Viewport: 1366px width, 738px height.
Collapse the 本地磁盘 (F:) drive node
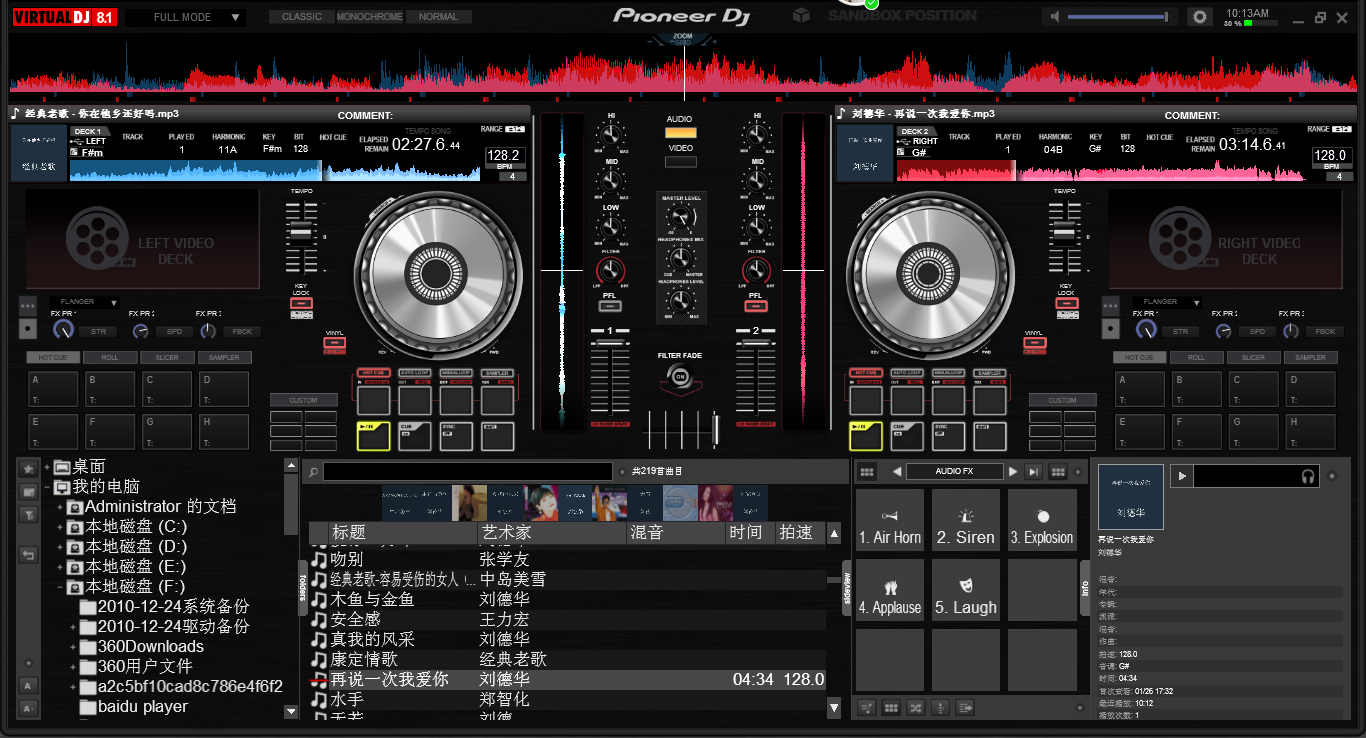click(x=60, y=587)
